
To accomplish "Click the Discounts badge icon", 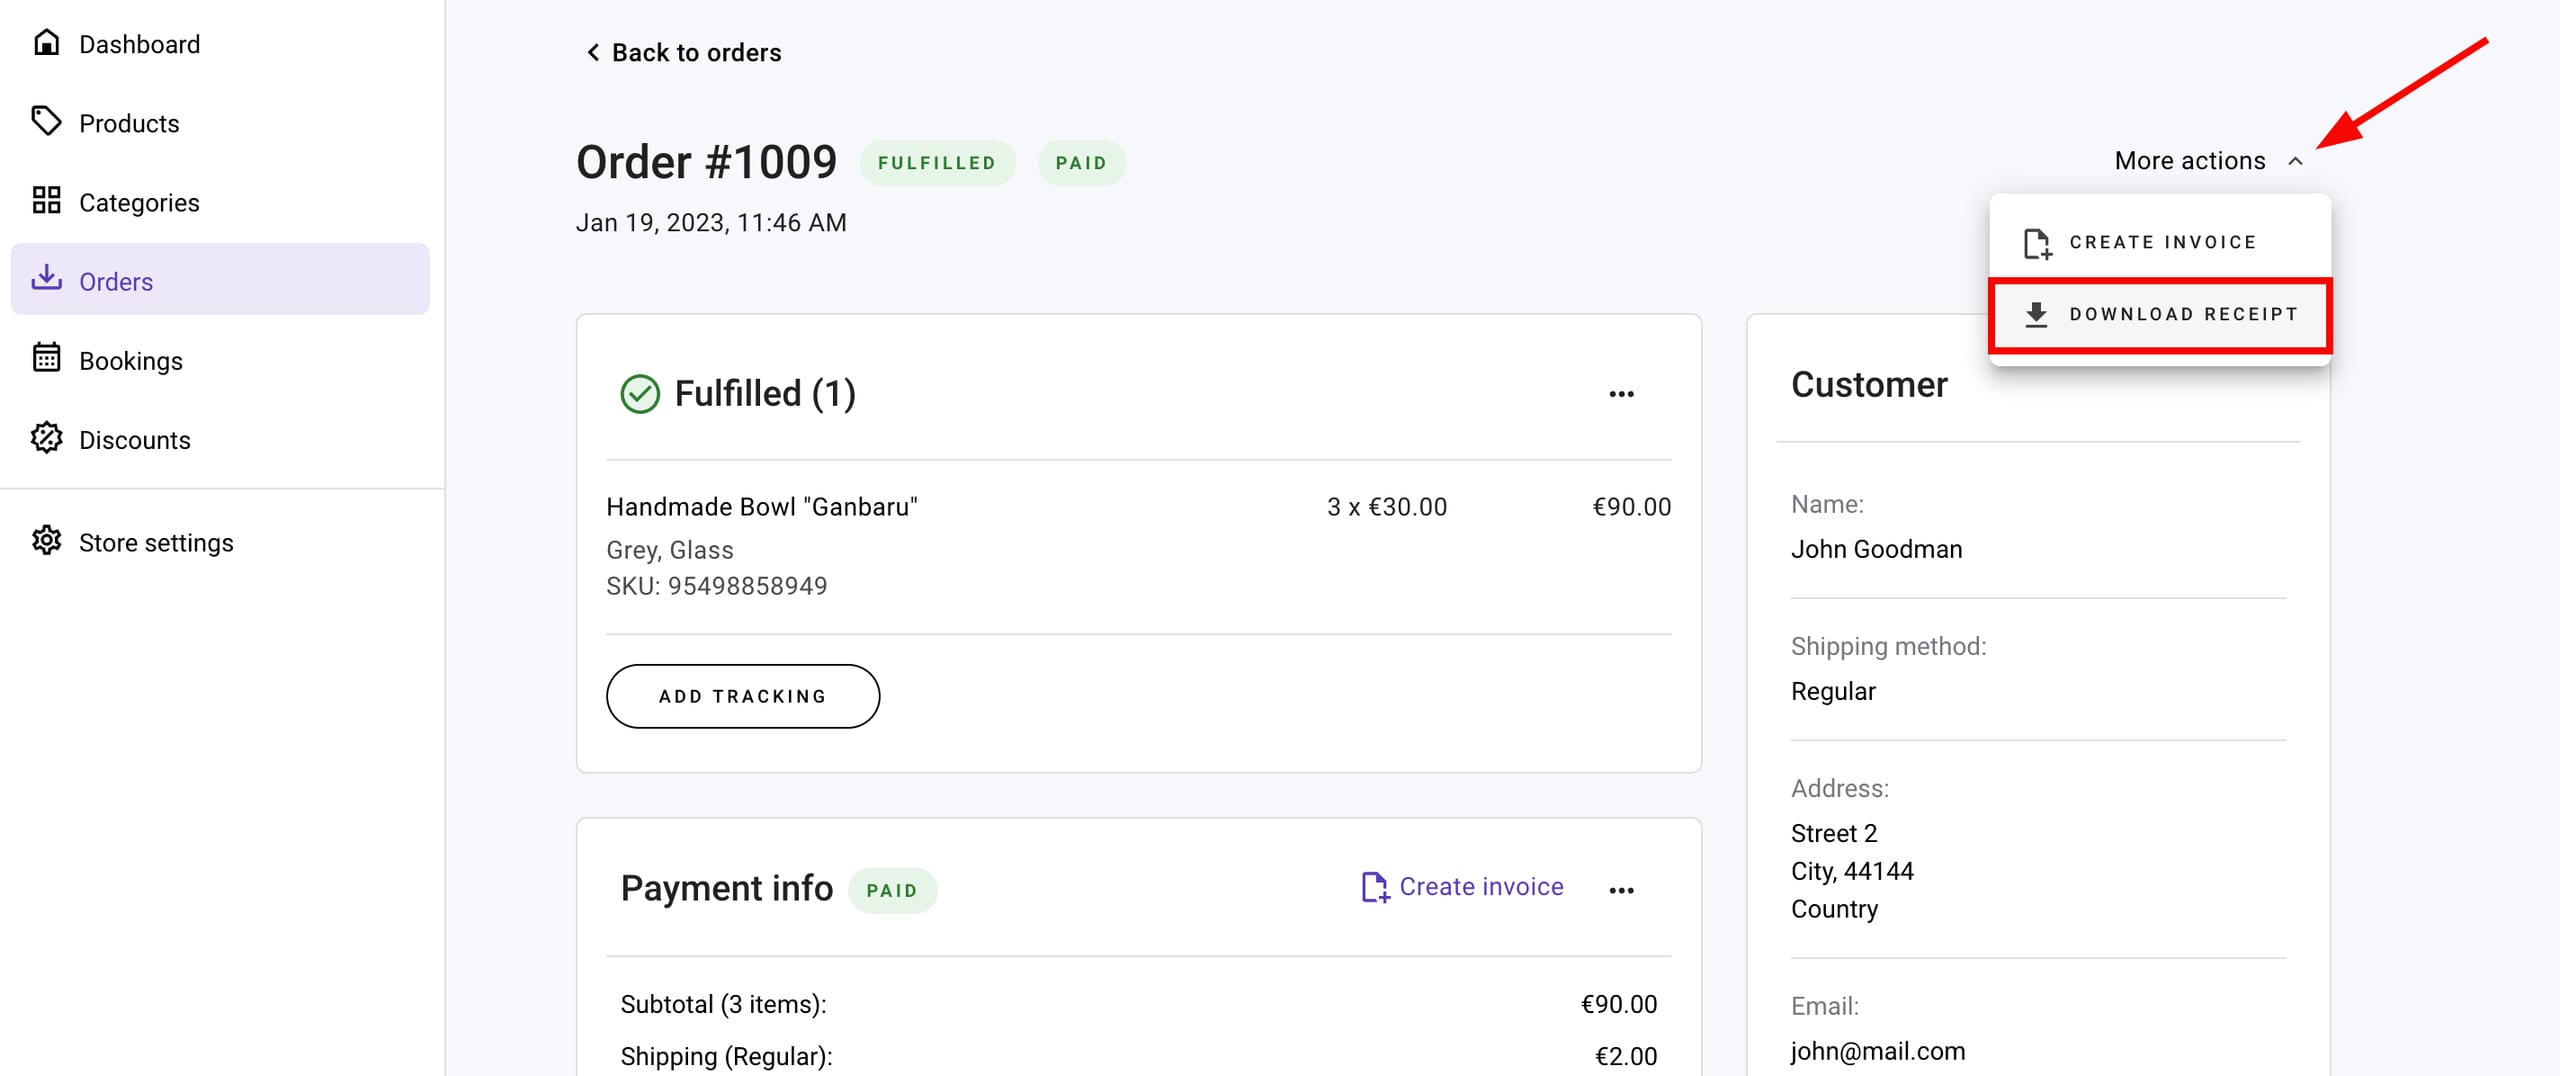I will pos(46,438).
